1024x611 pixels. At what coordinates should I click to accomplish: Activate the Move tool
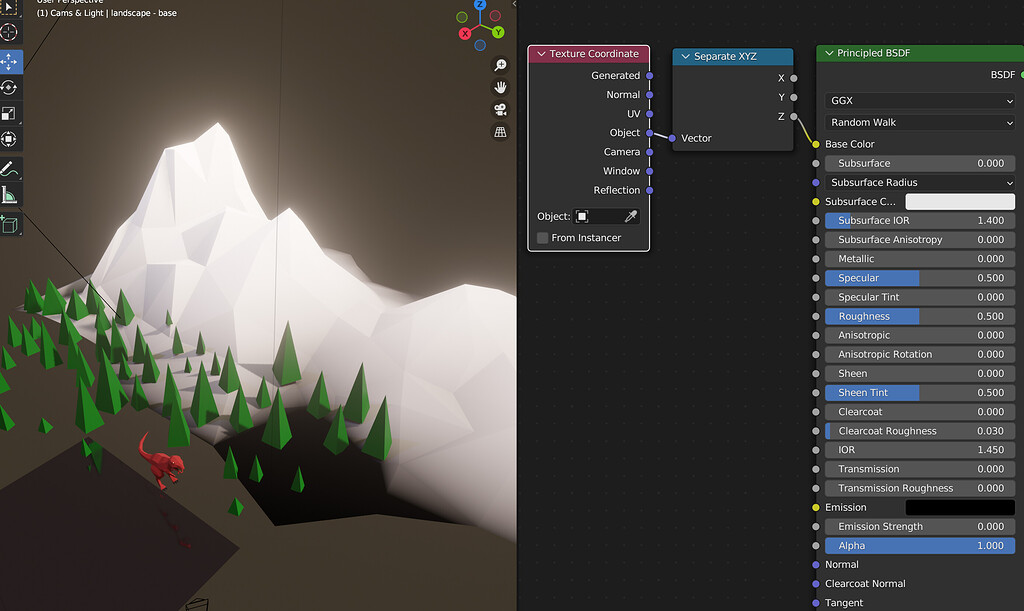click(x=9, y=61)
